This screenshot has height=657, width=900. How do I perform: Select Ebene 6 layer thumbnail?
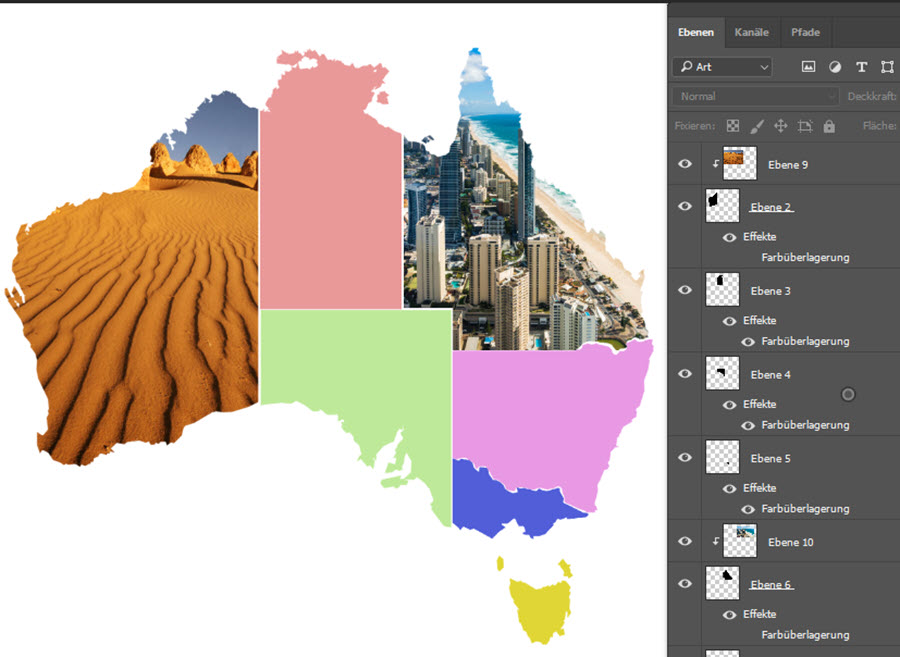tap(722, 583)
